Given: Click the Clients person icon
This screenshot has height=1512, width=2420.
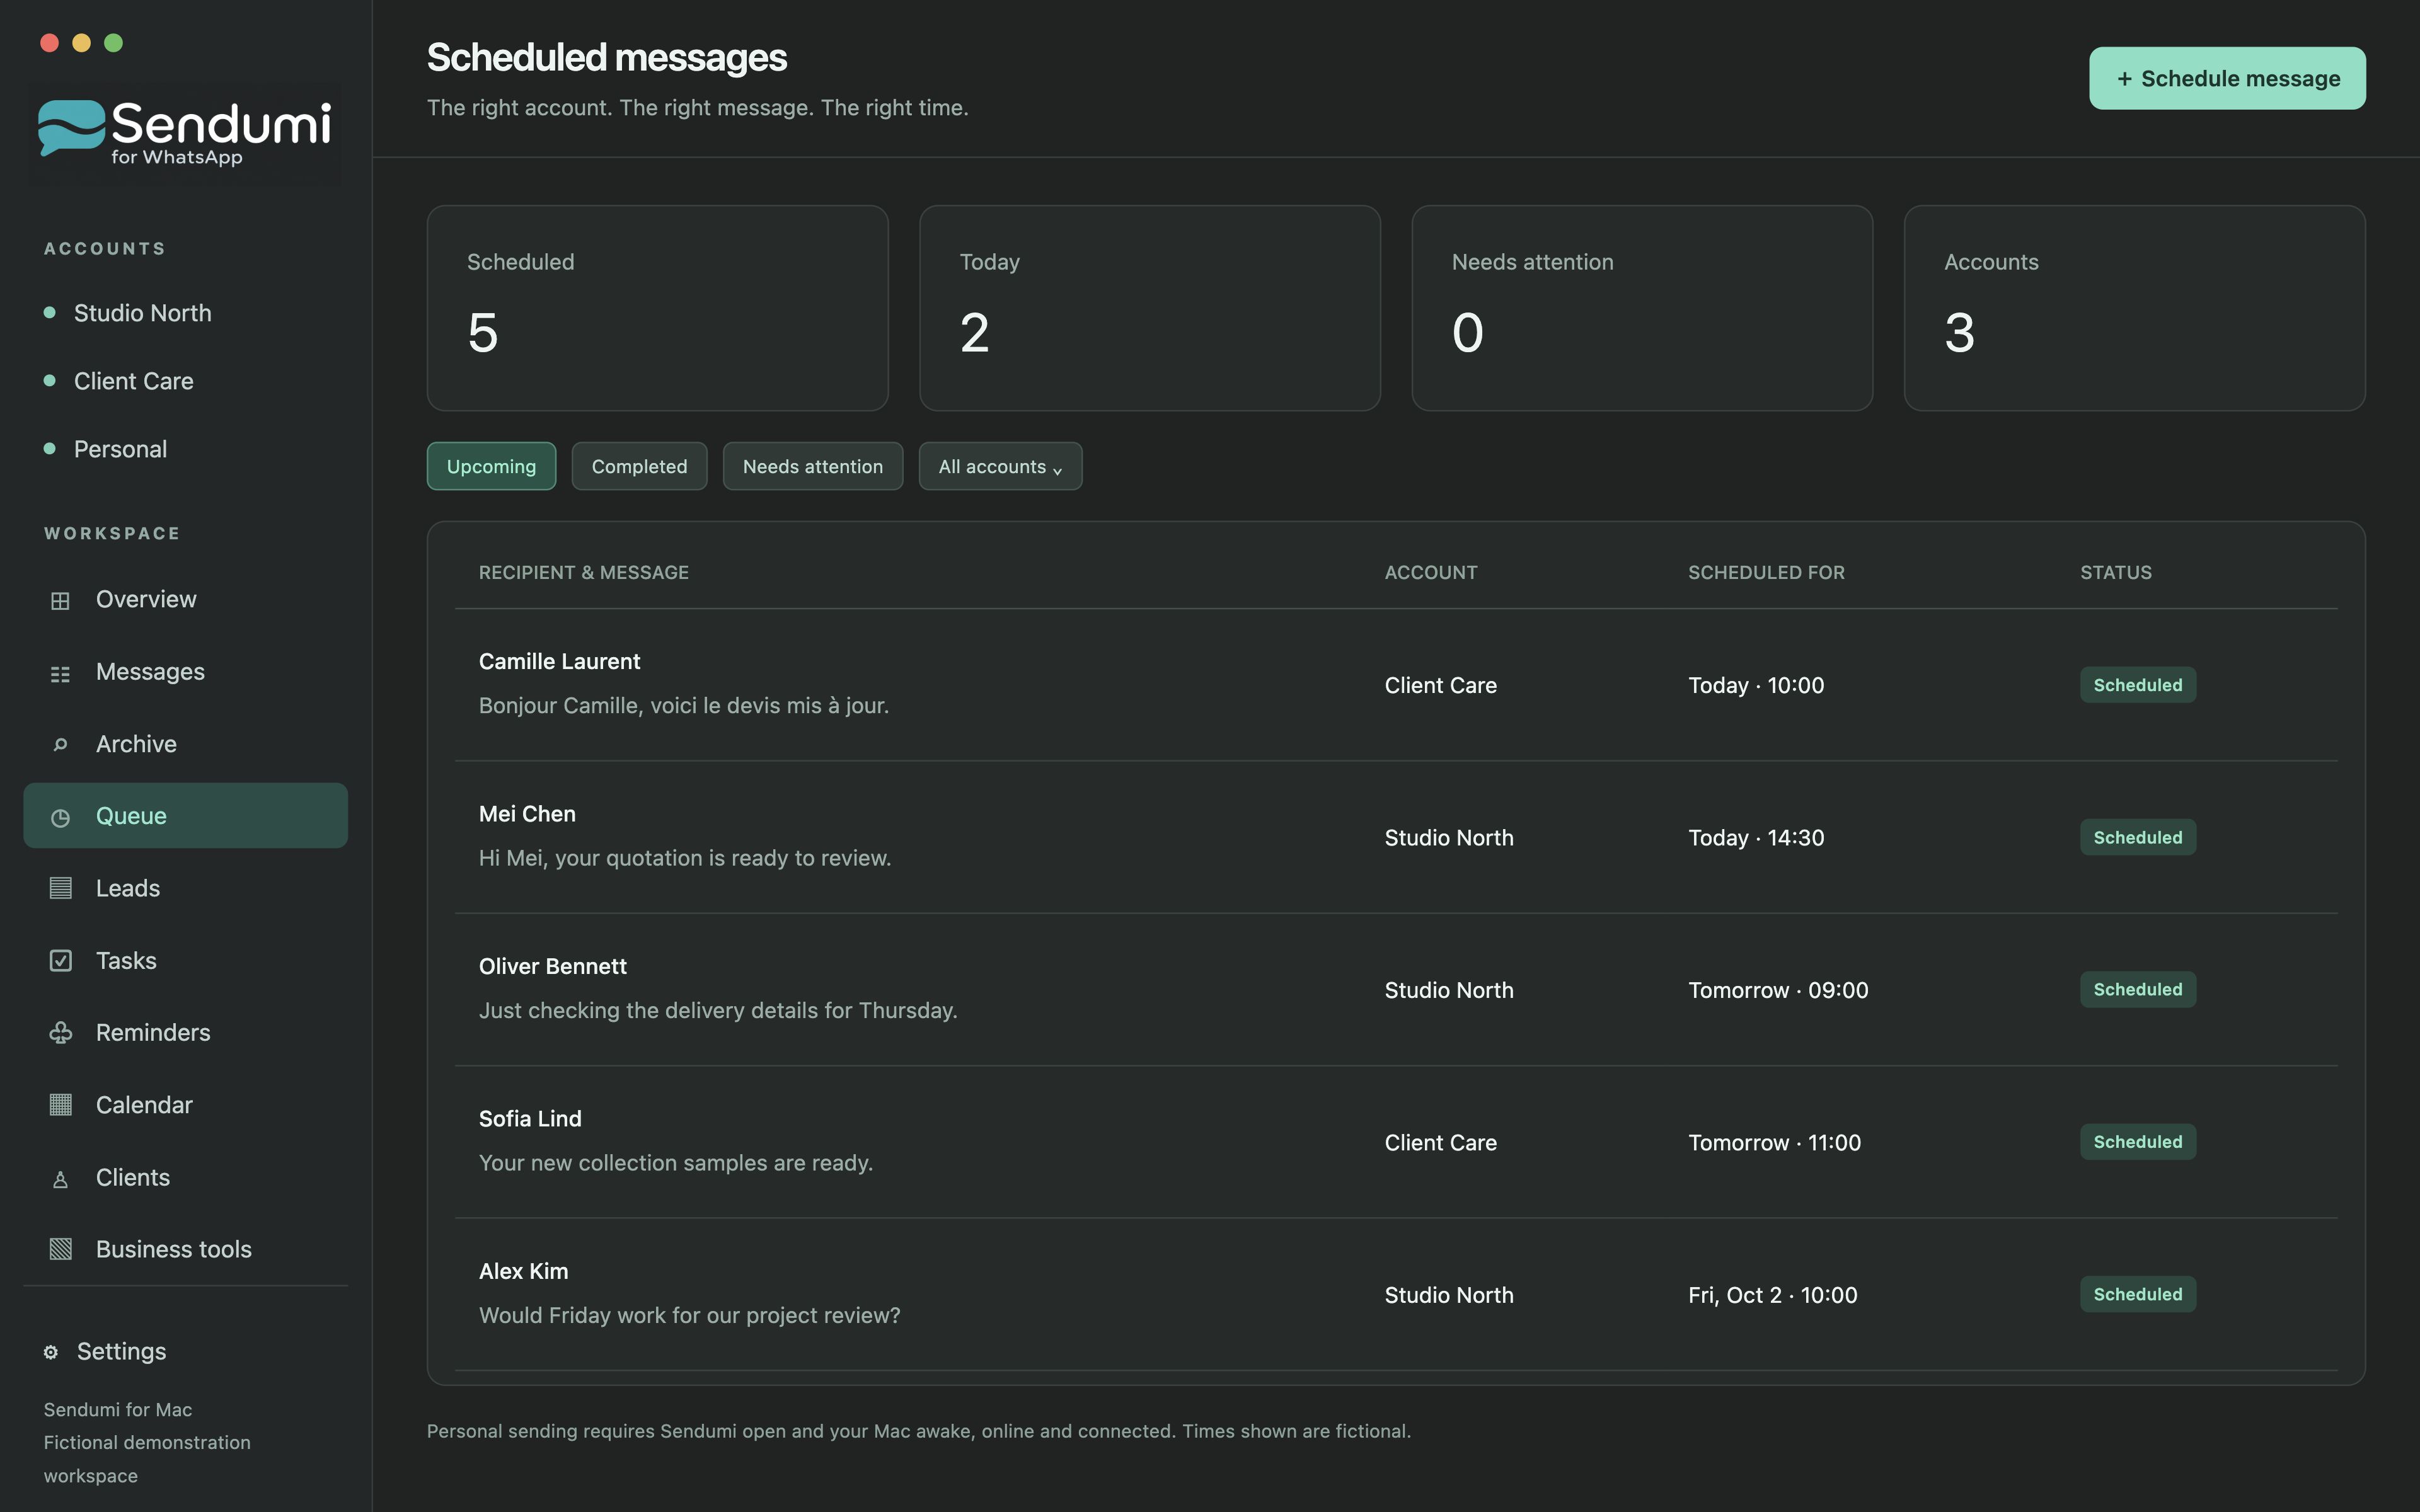Looking at the screenshot, I should tap(60, 1179).
